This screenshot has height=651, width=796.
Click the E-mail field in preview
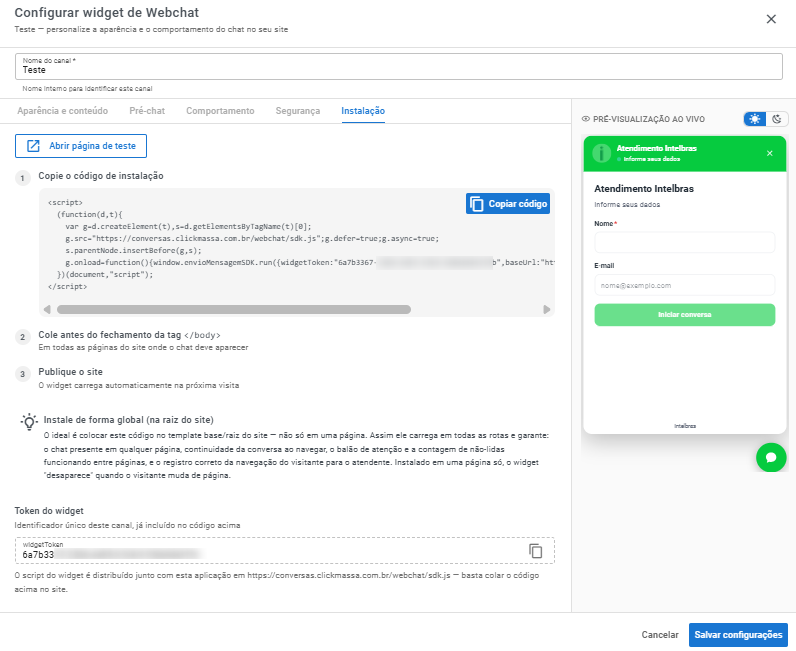pos(684,285)
